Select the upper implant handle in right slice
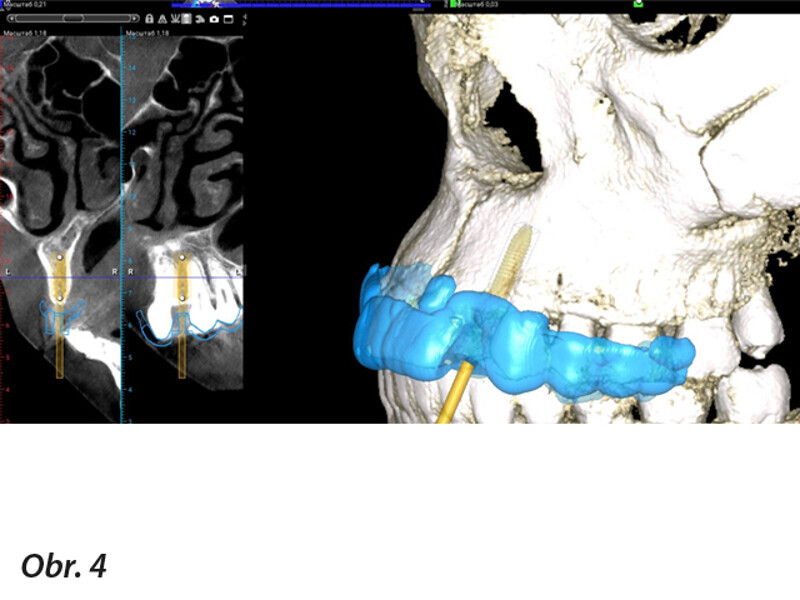The height and width of the screenshot is (600, 800). point(182,257)
